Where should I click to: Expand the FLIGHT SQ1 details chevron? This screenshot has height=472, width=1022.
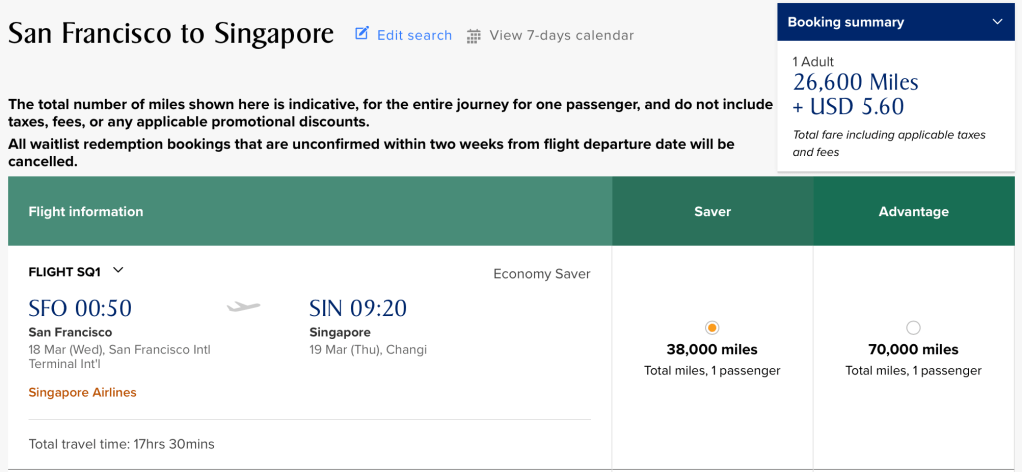pos(118,270)
